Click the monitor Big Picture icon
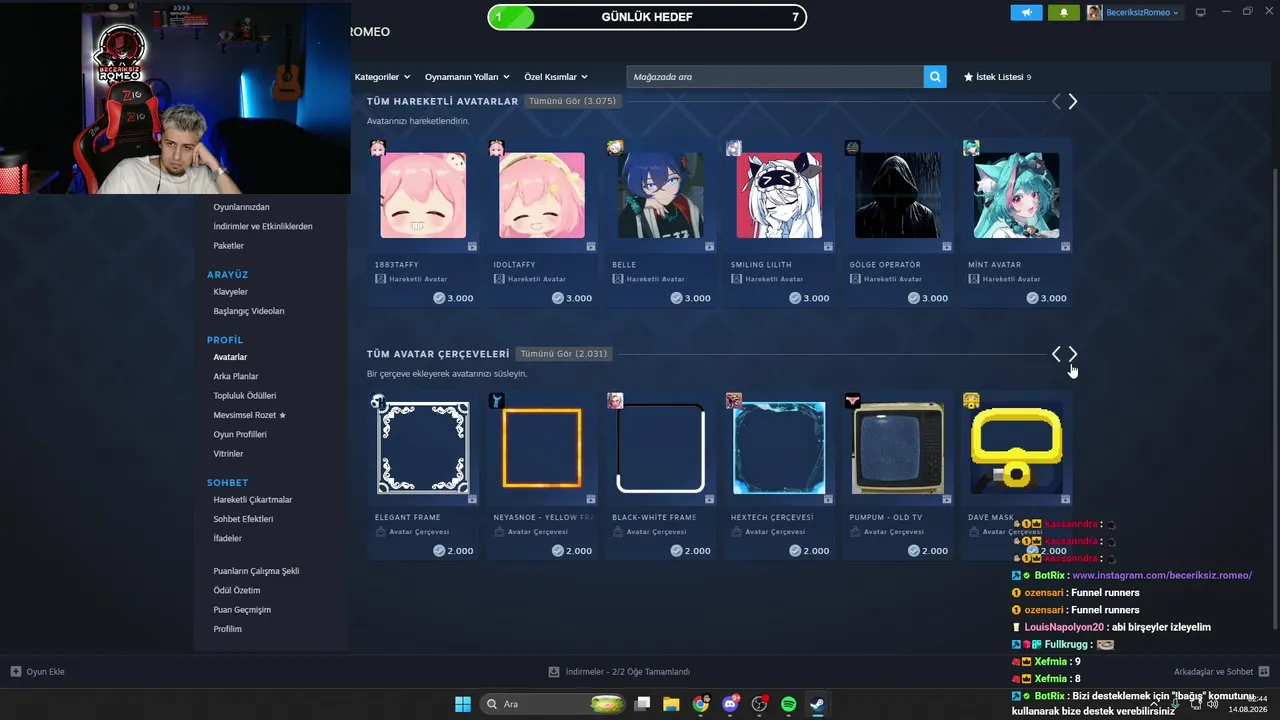The image size is (1280, 720). click(1201, 12)
